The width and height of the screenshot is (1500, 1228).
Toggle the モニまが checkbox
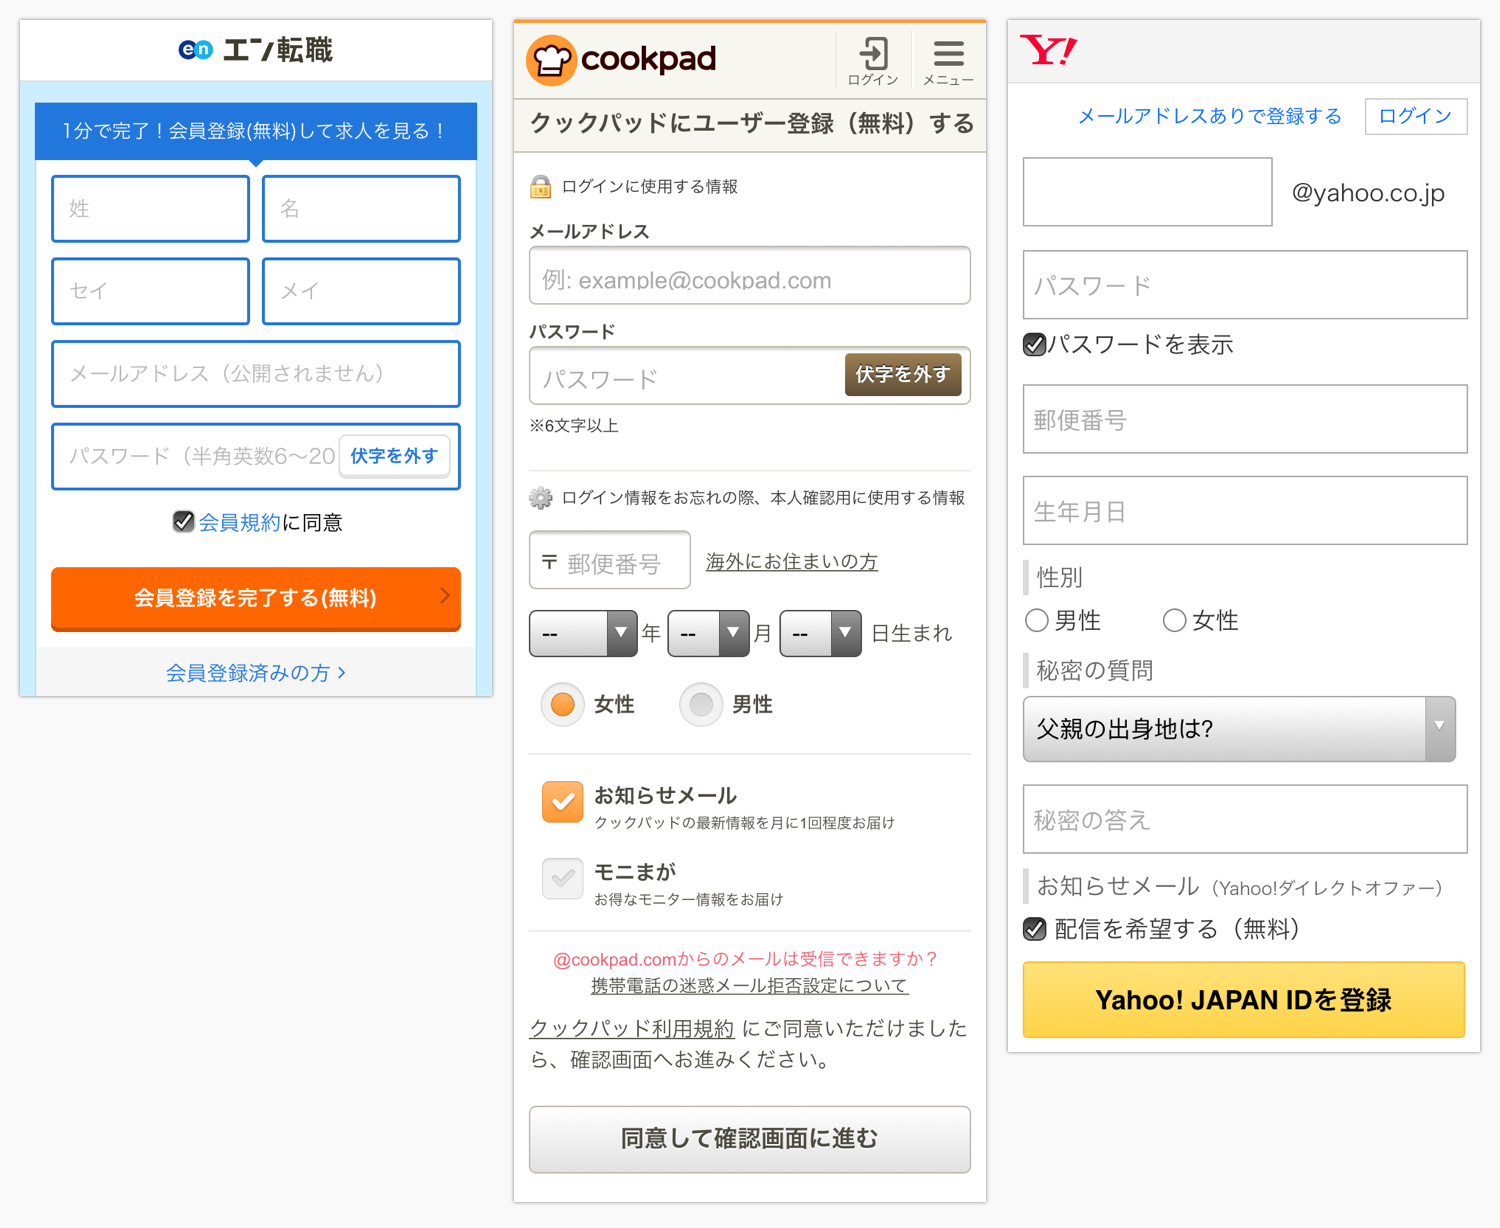tap(562, 878)
